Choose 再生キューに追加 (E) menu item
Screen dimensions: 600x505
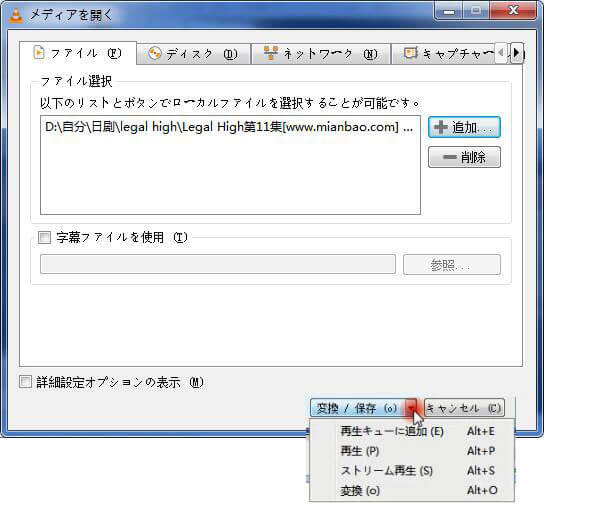[412, 431]
